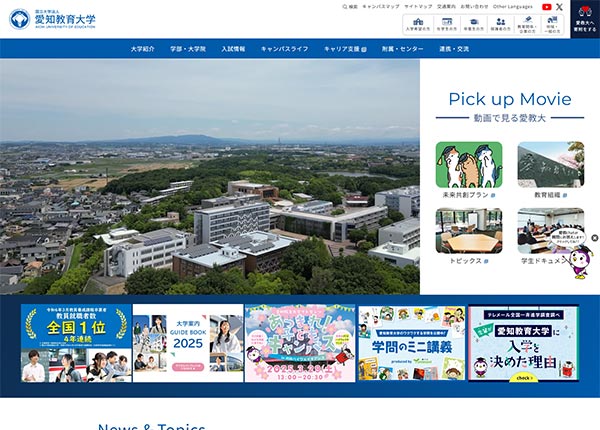Open キャリア支援 menu
600x430 pixels.
pyautogui.click(x=345, y=49)
